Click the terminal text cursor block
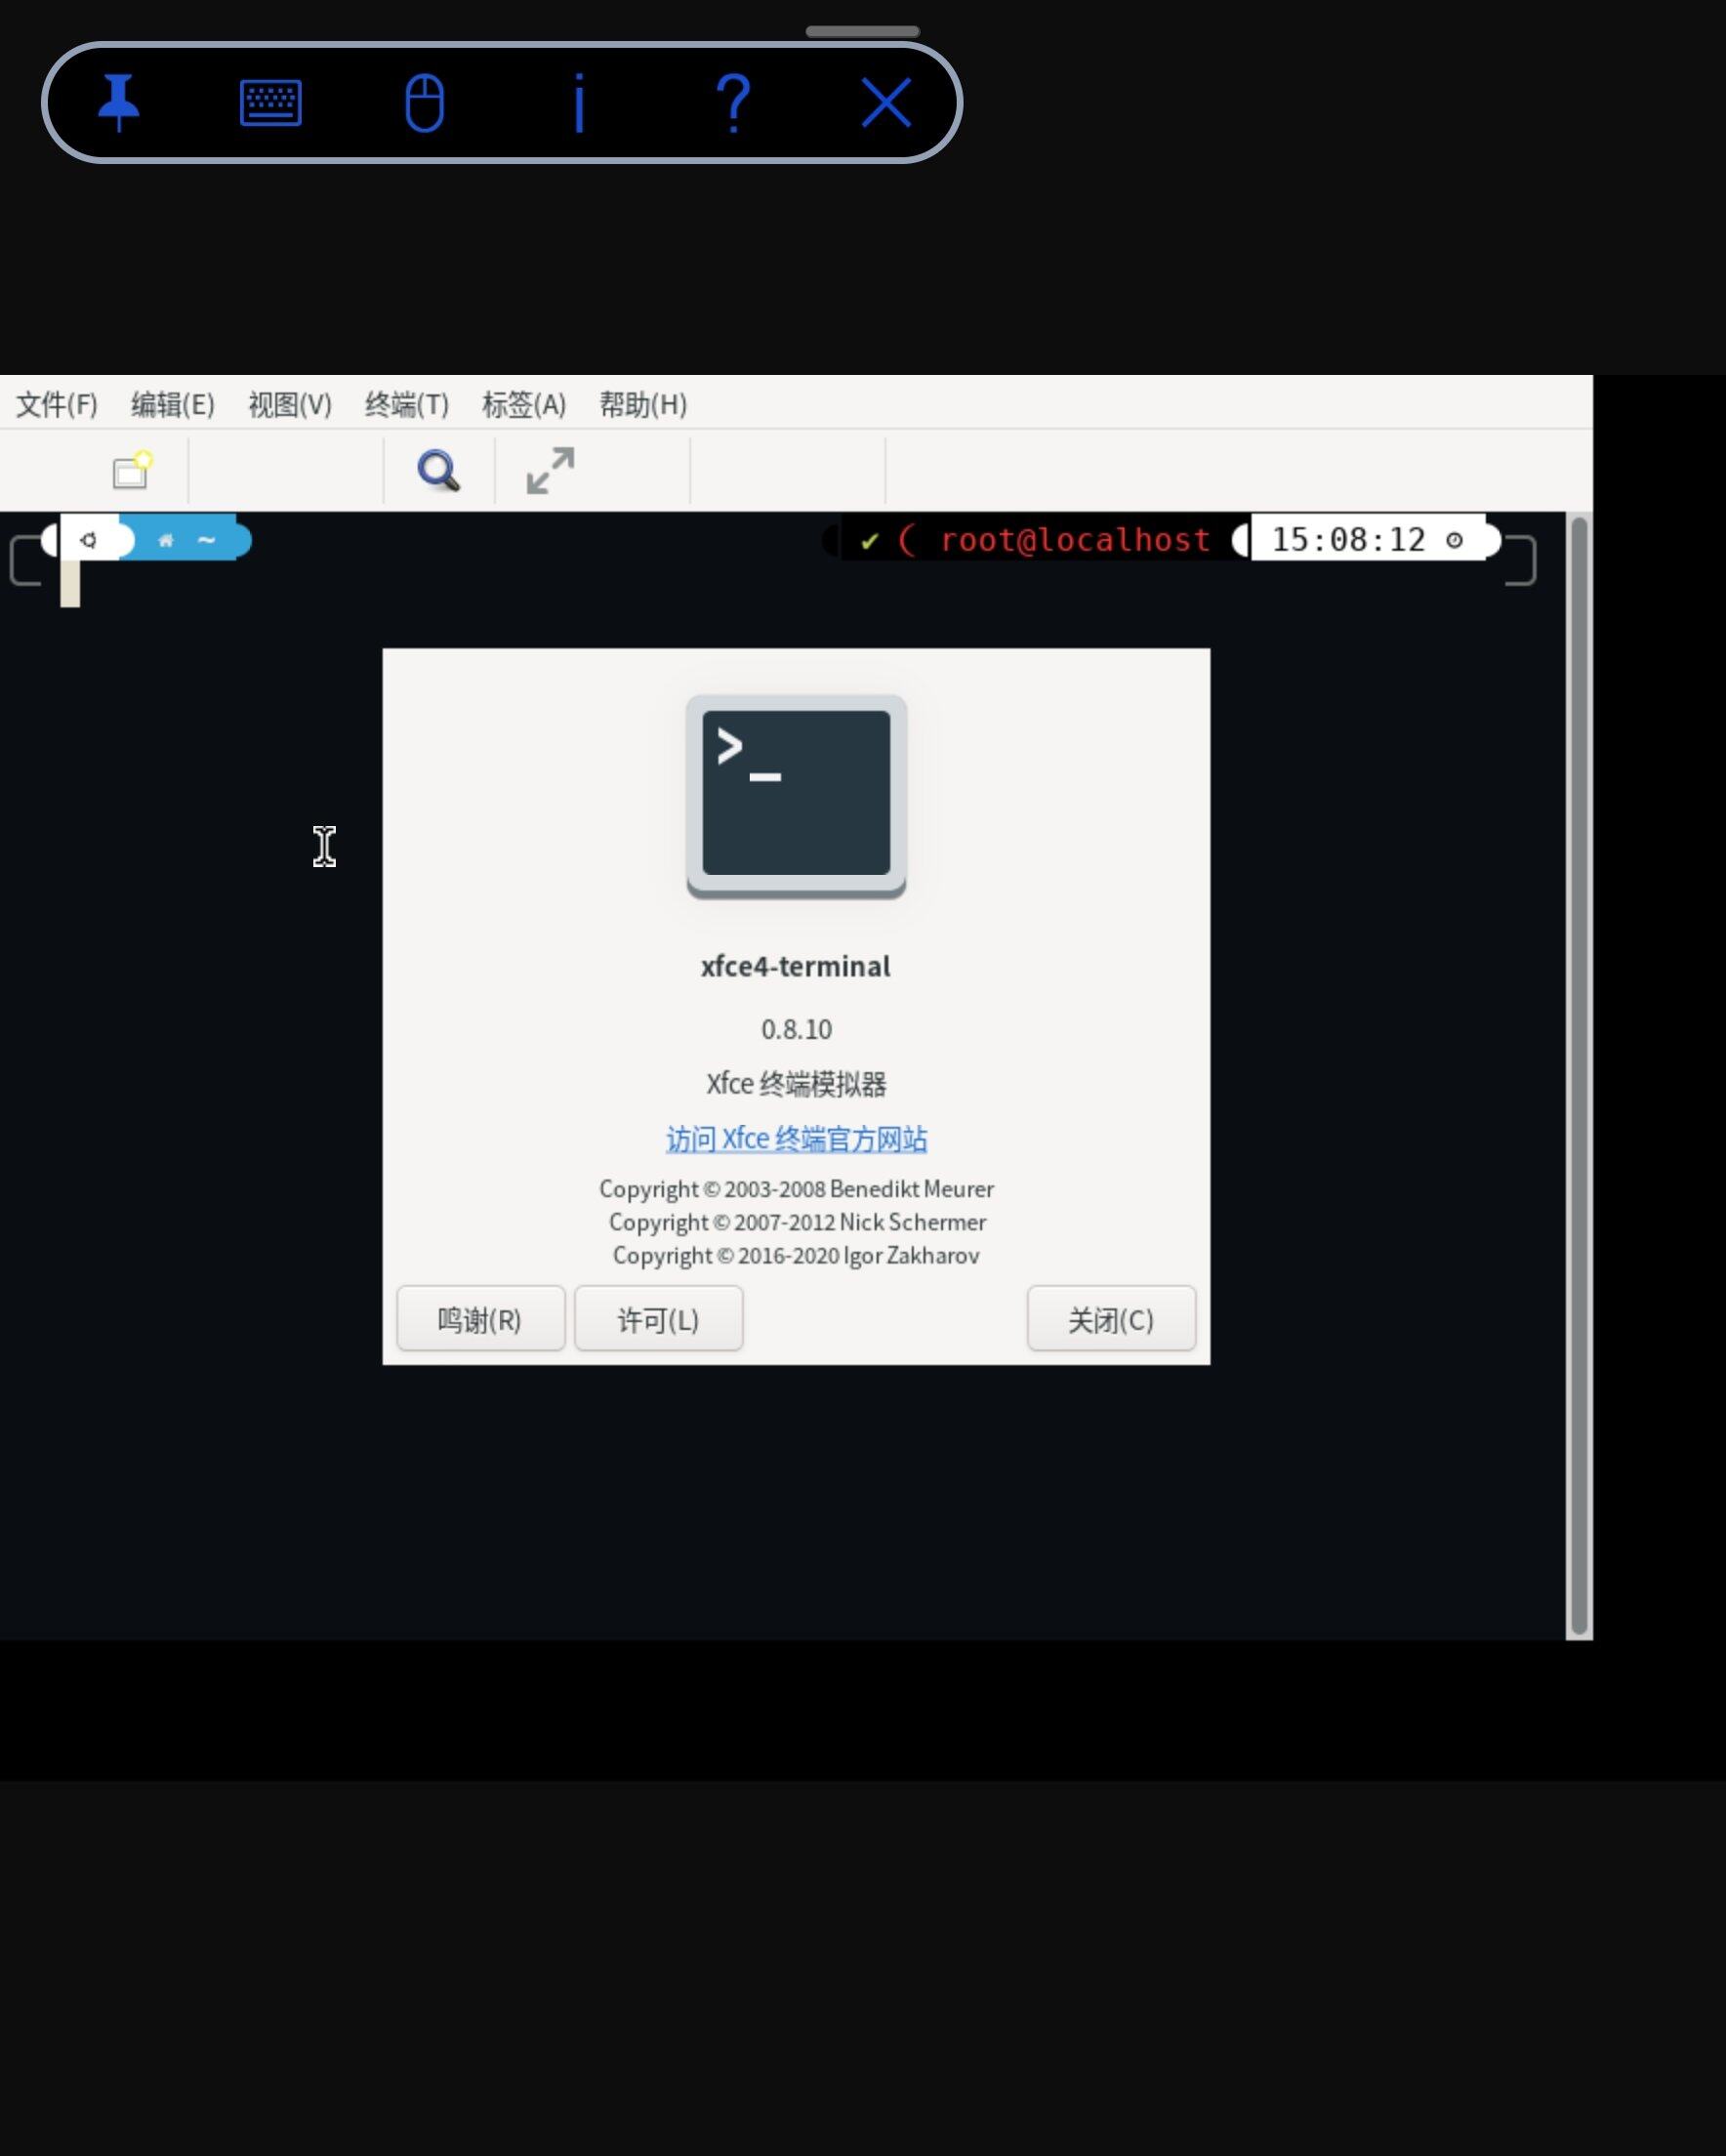This screenshot has width=1726, height=2156. coord(70,584)
